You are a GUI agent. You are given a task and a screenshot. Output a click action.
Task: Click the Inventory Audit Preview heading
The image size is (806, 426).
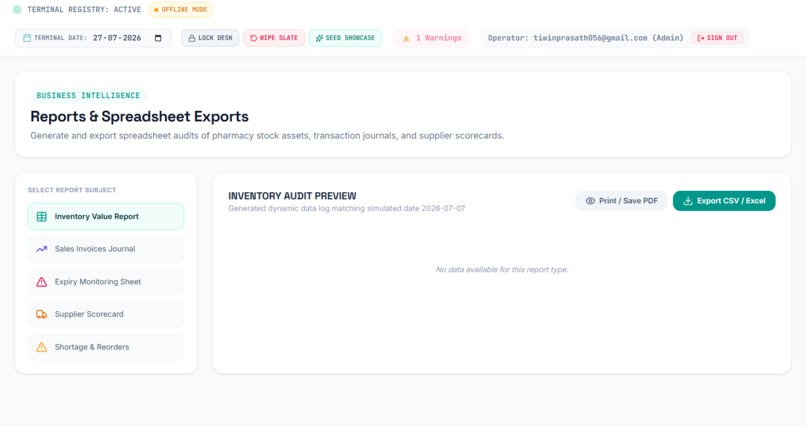292,196
